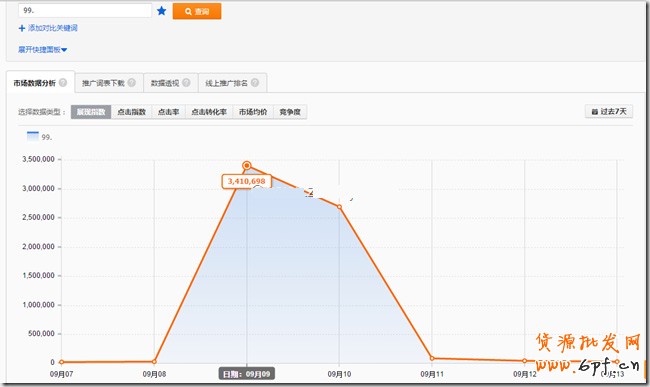The height and width of the screenshot is (387, 650).
Task: Click the 添加对比关键词 link
Action: (x=53, y=28)
